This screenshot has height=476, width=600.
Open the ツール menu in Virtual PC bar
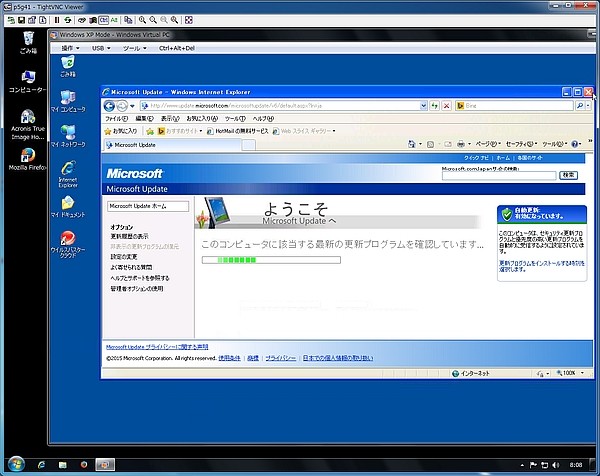pyautogui.click(x=134, y=48)
